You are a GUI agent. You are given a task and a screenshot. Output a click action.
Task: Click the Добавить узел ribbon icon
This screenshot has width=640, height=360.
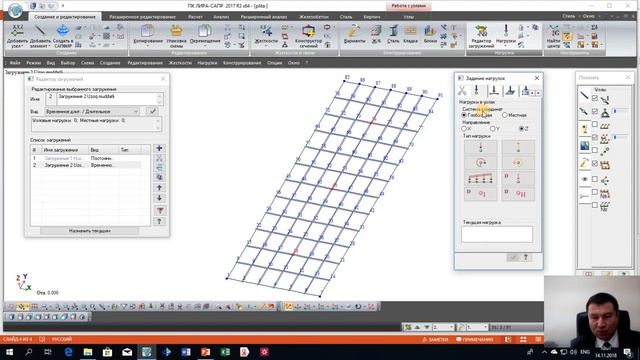[x=17, y=36]
